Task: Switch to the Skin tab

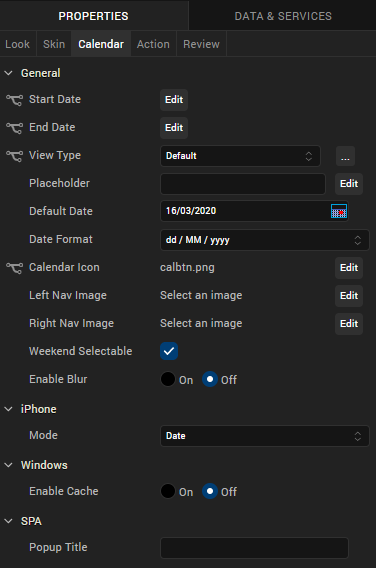Action: 54,44
